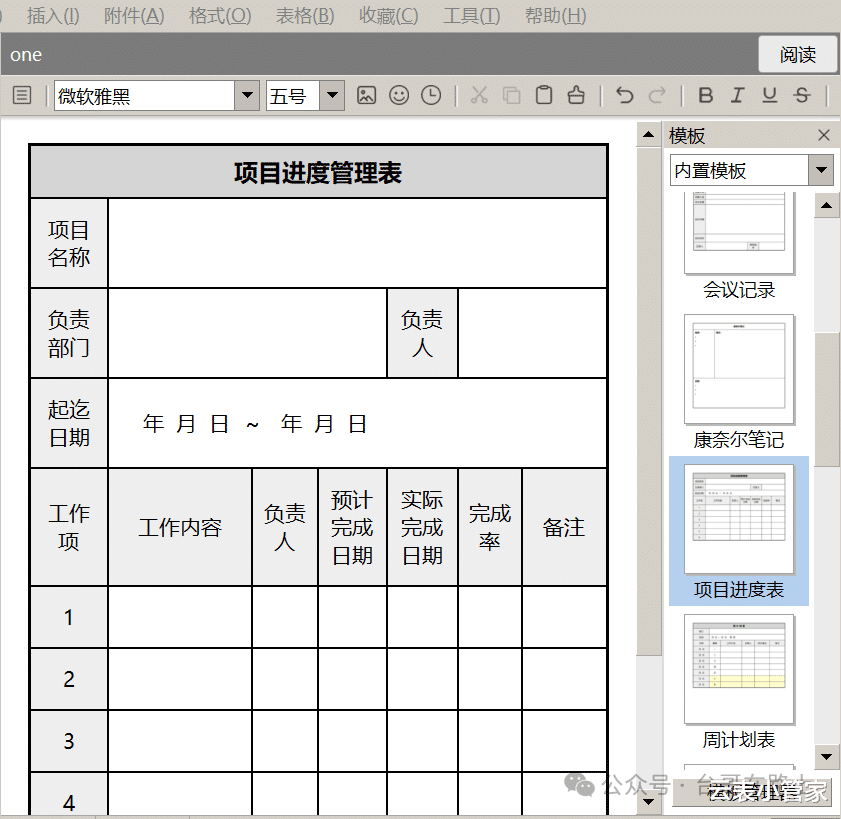Click the 起迄日期 date range cell
This screenshot has width=841, height=819.
pyautogui.click(x=357, y=423)
